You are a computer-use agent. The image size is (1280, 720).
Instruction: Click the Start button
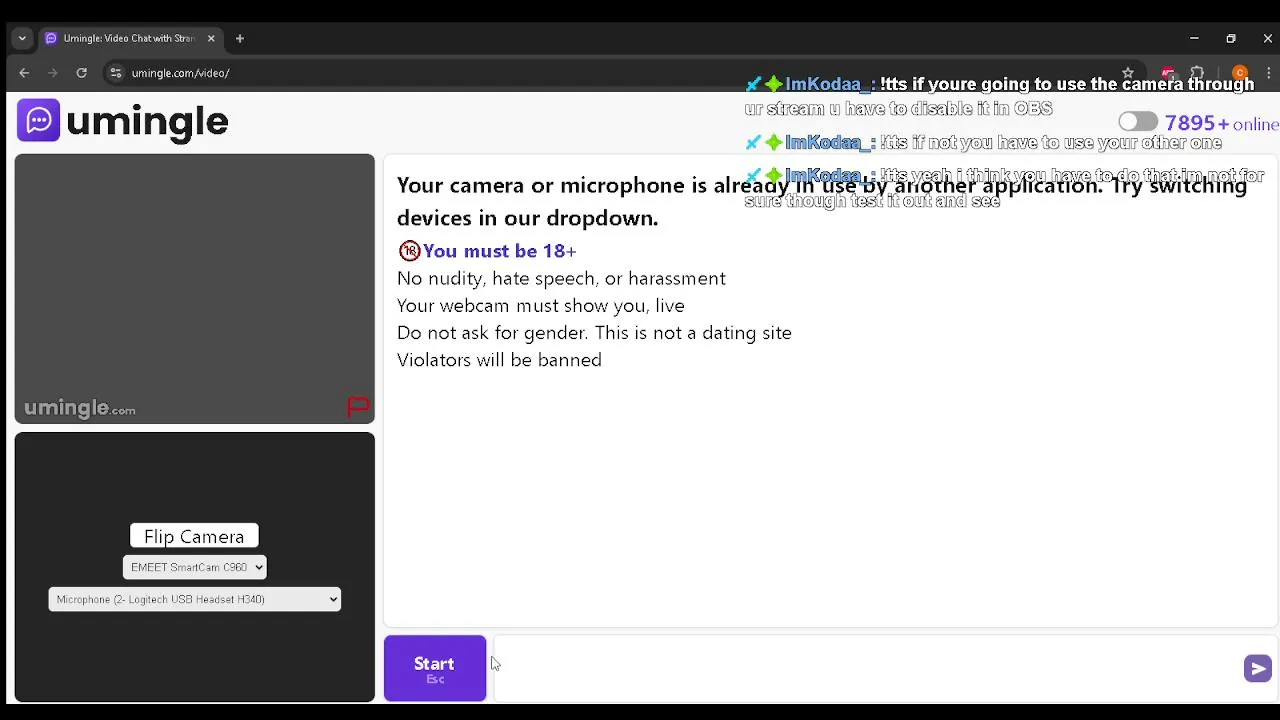pyautogui.click(x=435, y=669)
